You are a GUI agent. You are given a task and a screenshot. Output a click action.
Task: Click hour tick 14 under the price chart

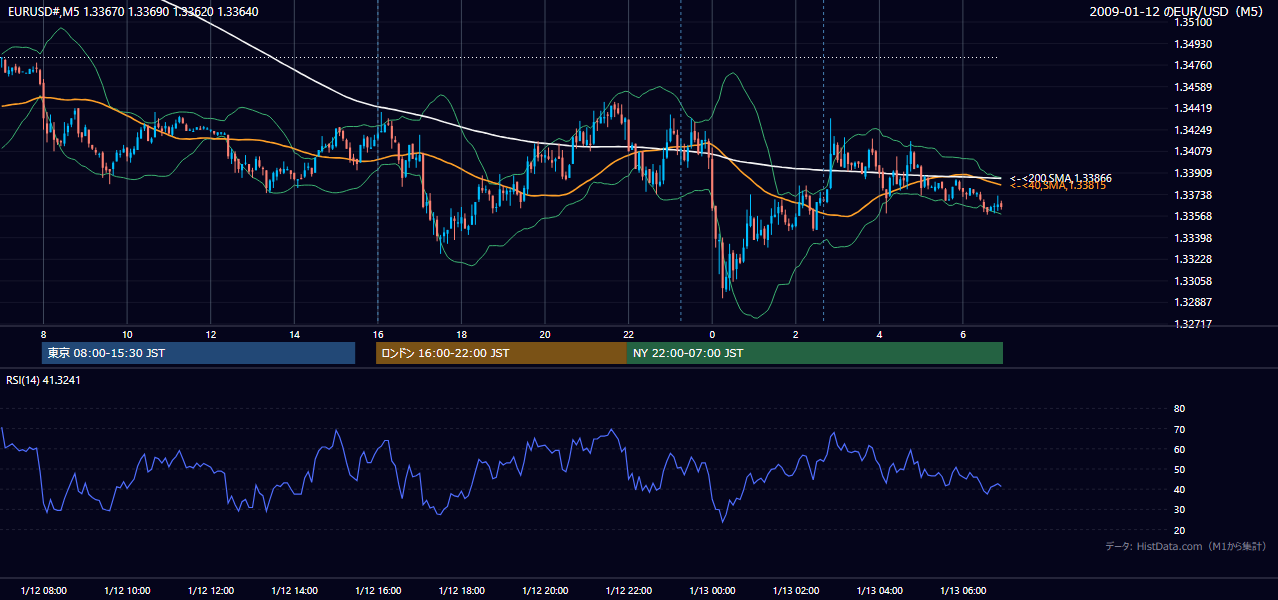(294, 334)
